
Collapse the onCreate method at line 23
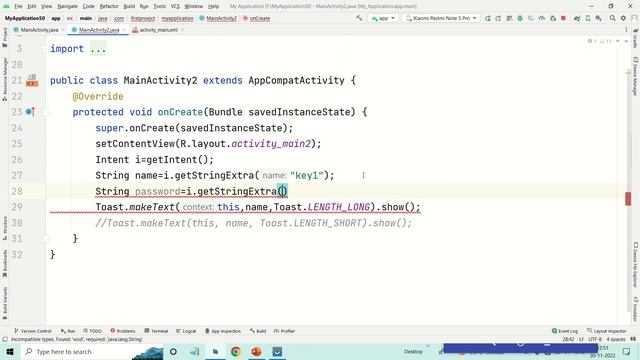(46, 112)
